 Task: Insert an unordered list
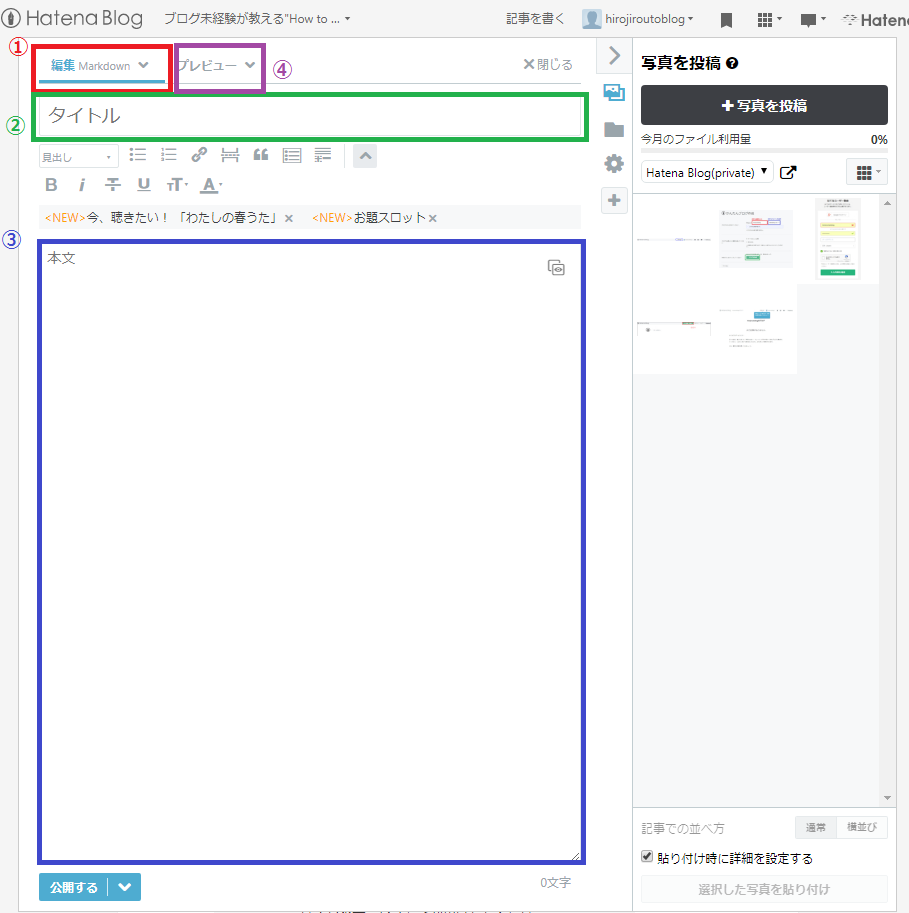pos(137,155)
